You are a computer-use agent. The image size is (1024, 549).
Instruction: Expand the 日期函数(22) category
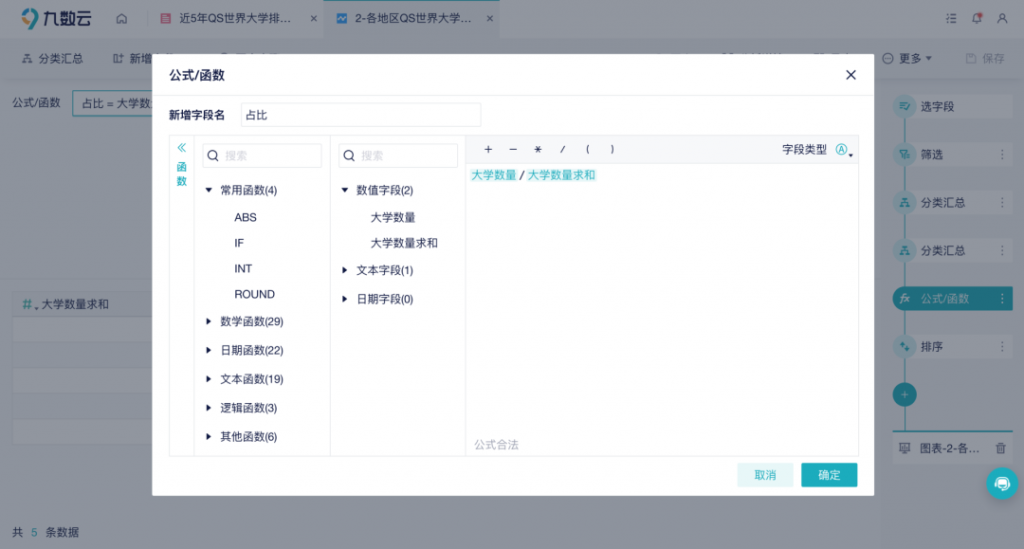(x=209, y=351)
